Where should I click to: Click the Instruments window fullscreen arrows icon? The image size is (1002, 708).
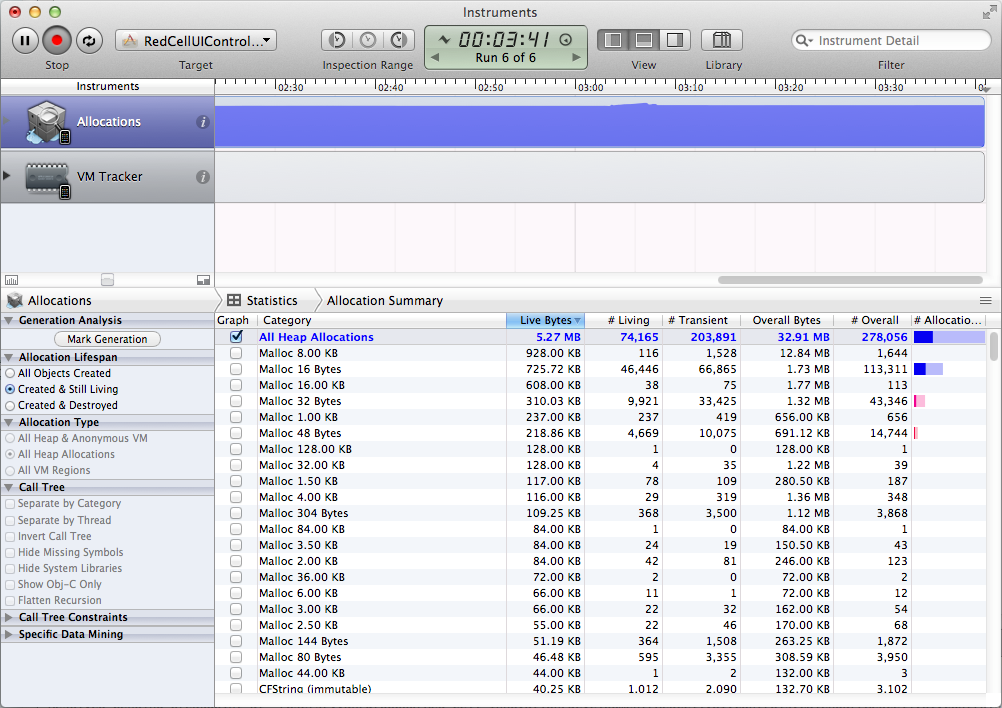click(x=989, y=12)
